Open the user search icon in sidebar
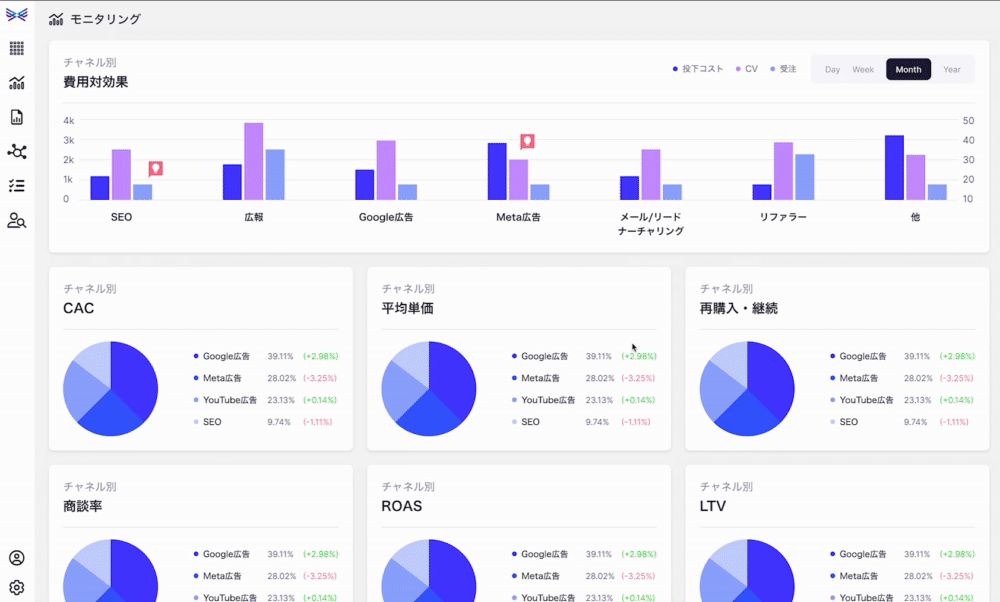1000x602 pixels. click(x=17, y=221)
